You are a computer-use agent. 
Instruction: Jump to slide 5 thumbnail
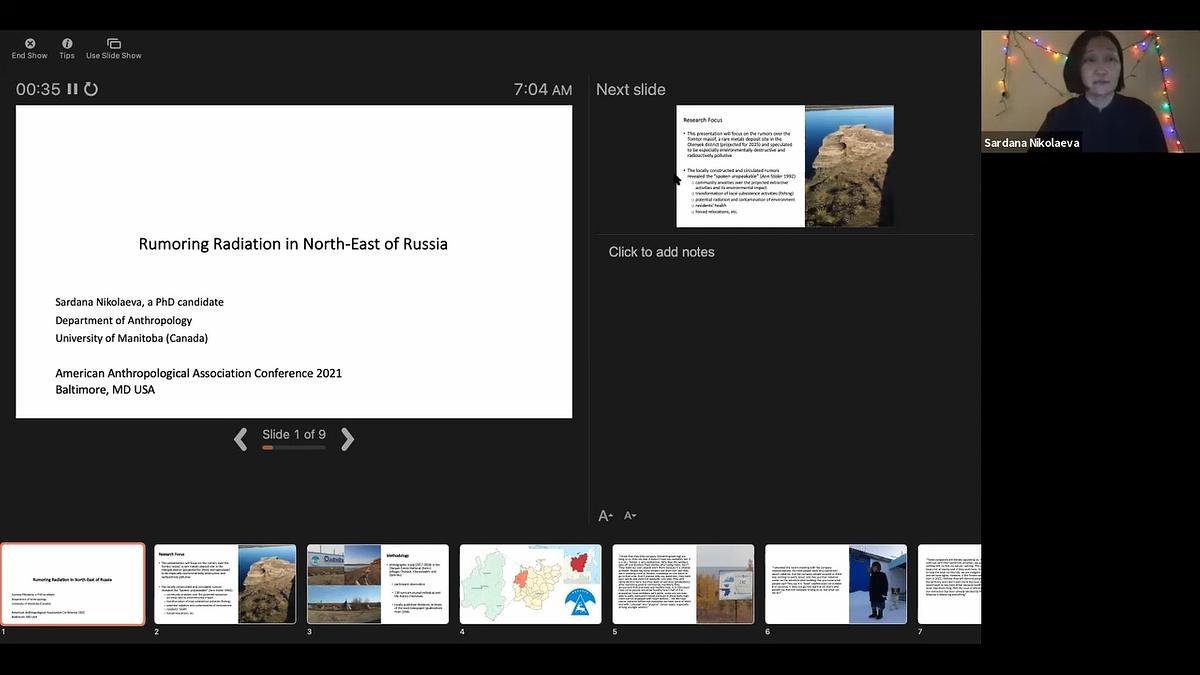(x=683, y=584)
